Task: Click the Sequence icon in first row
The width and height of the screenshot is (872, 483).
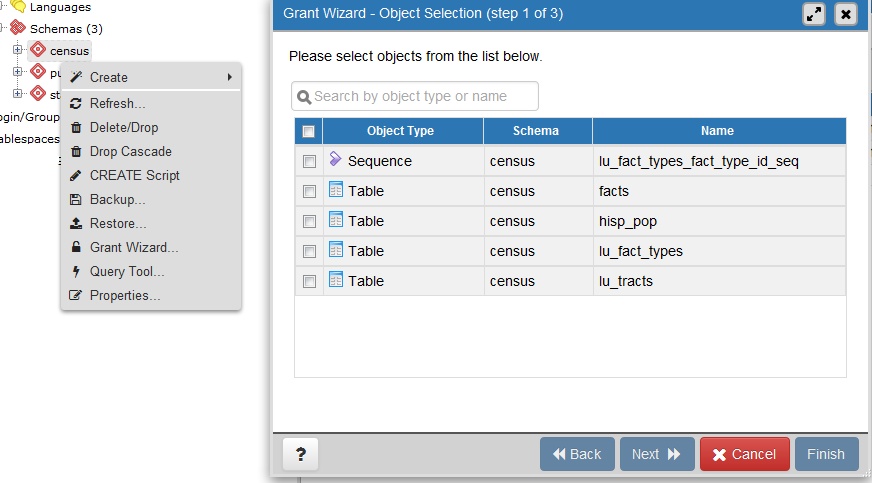Action: [x=336, y=160]
